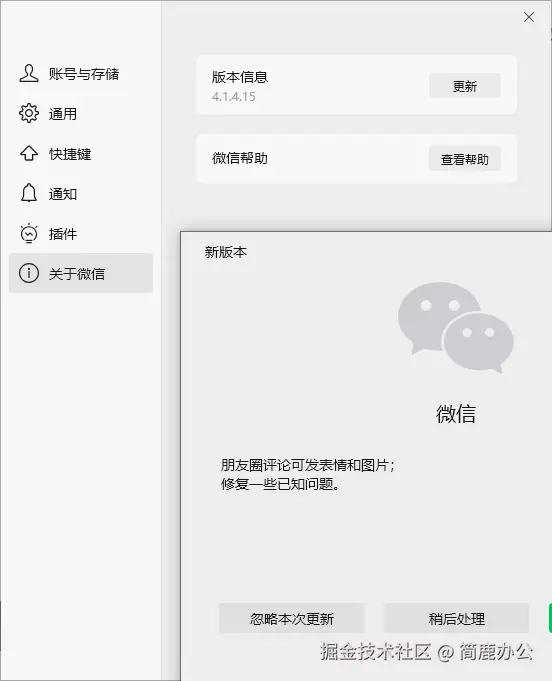
Task: Click the version number 4.1.4.15
Action: pyautogui.click(x=234, y=96)
